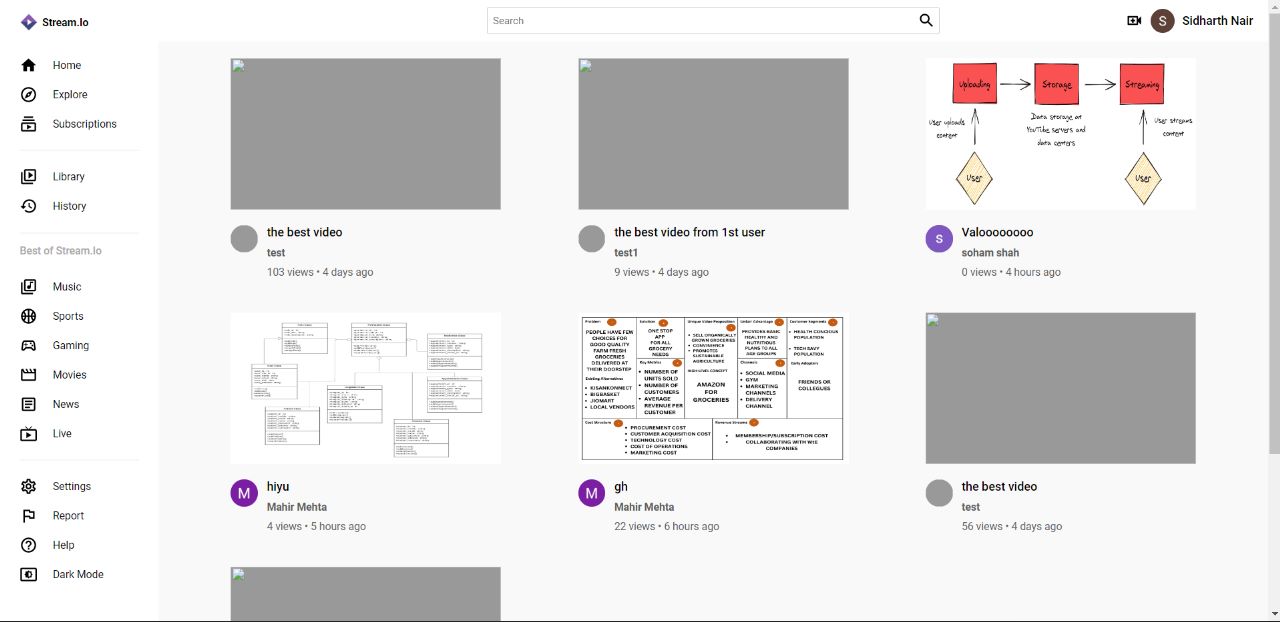The width and height of the screenshot is (1280, 622).
Task: View watch History via its clock icon
Action: [x=28, y=206]
